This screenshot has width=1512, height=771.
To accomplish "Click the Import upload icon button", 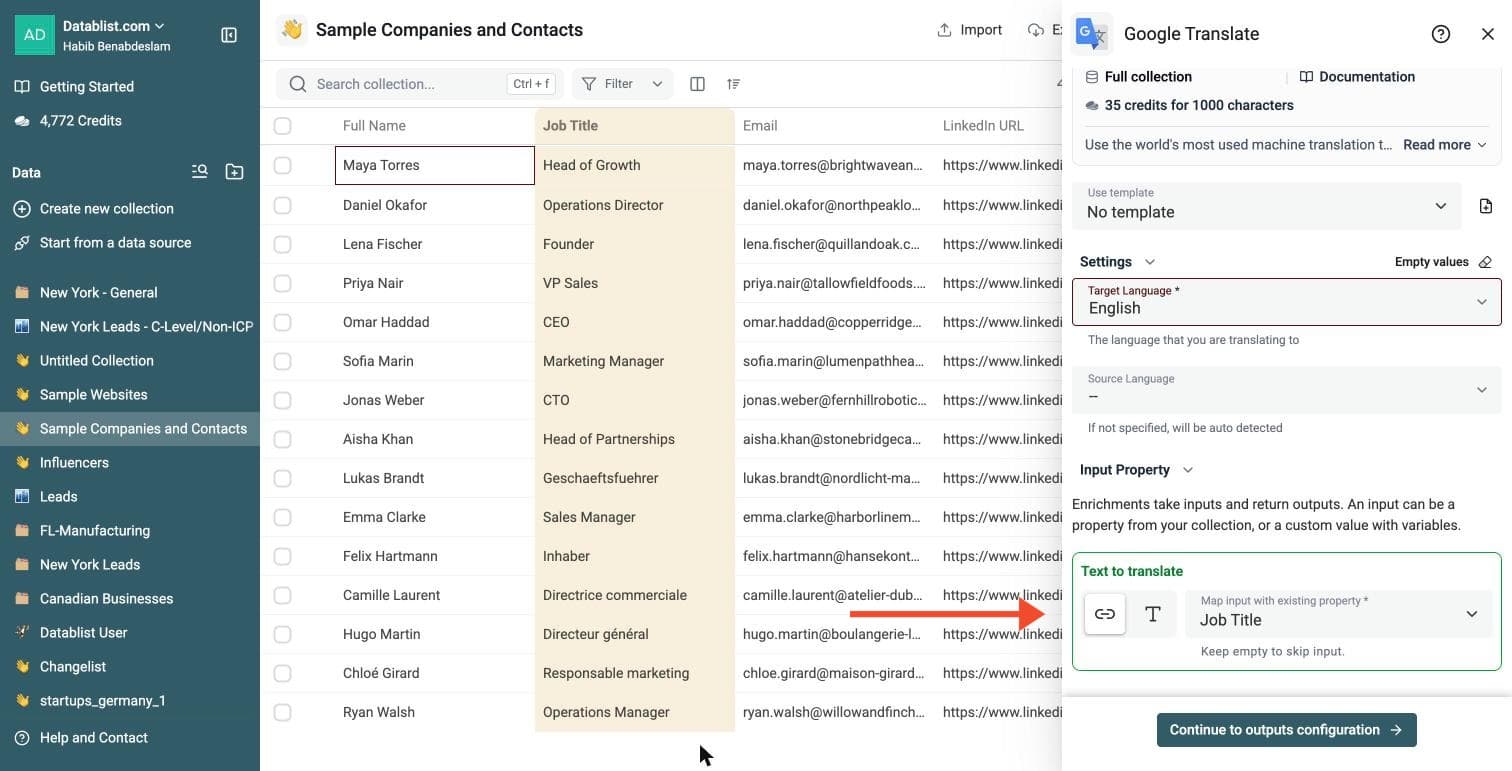I will click(969, 30).
